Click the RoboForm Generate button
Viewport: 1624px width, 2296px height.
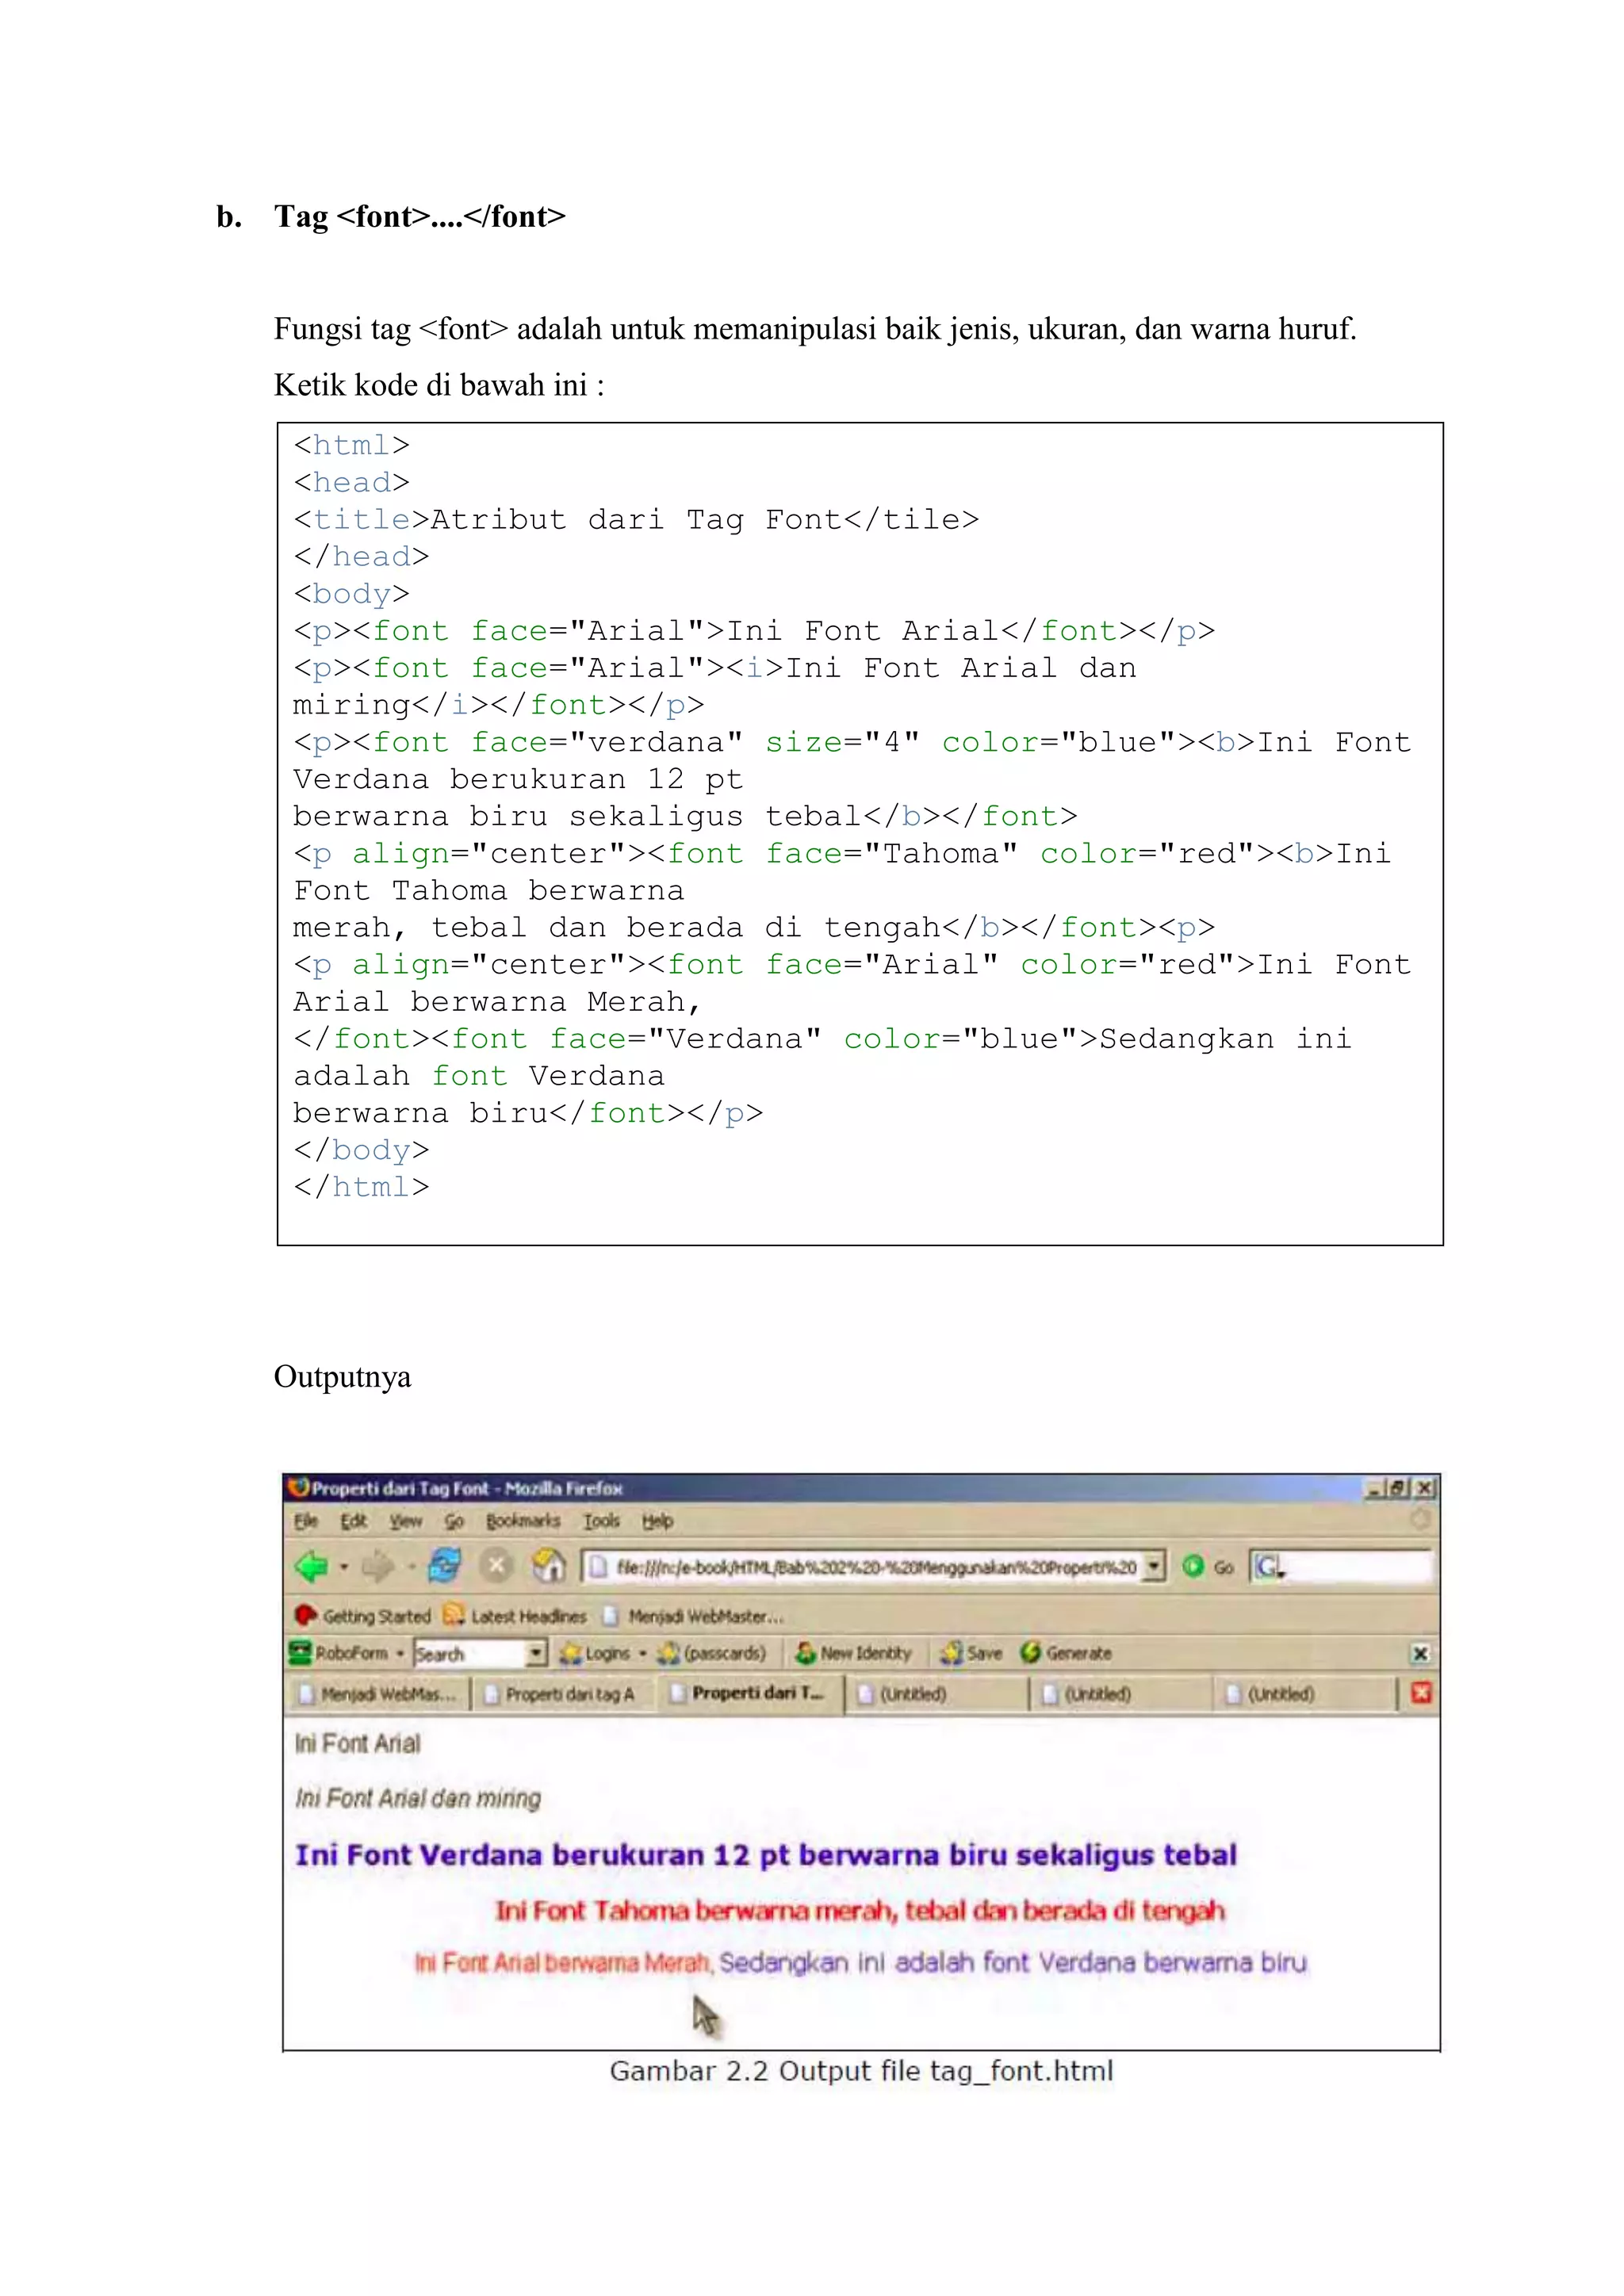tap(1066, 1654)
